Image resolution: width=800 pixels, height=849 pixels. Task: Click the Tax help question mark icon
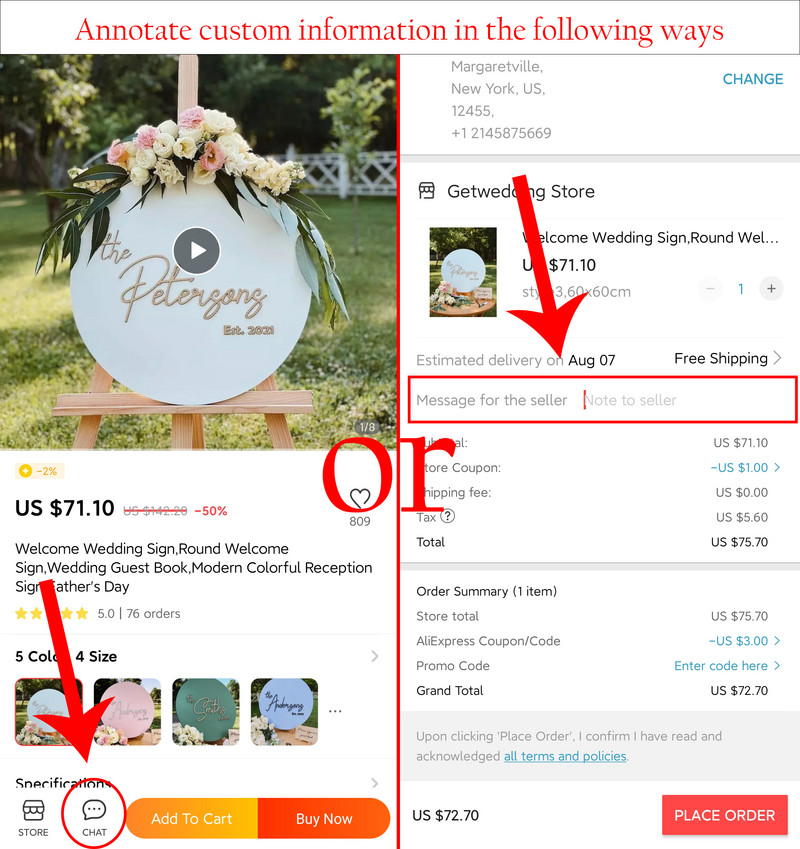[448, 517]
